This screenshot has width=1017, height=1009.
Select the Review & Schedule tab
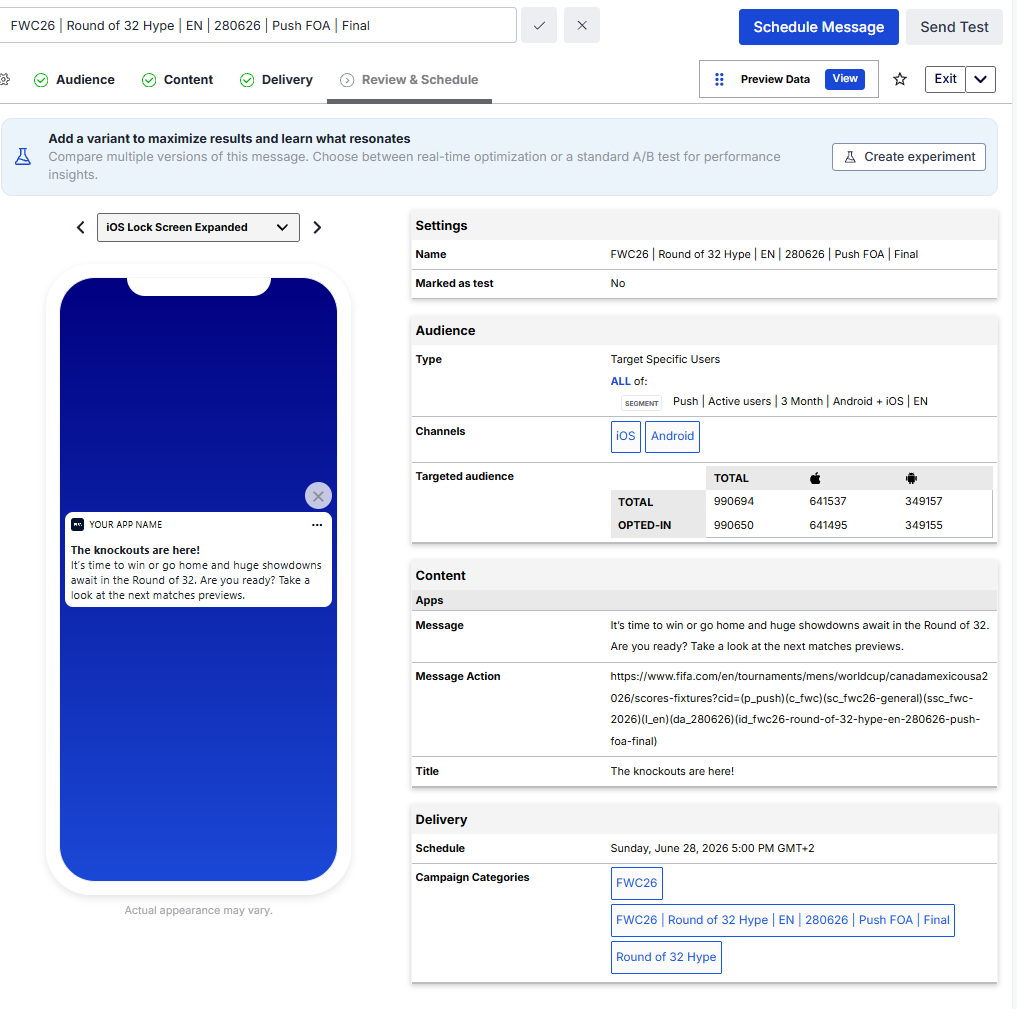click(409, 80)
